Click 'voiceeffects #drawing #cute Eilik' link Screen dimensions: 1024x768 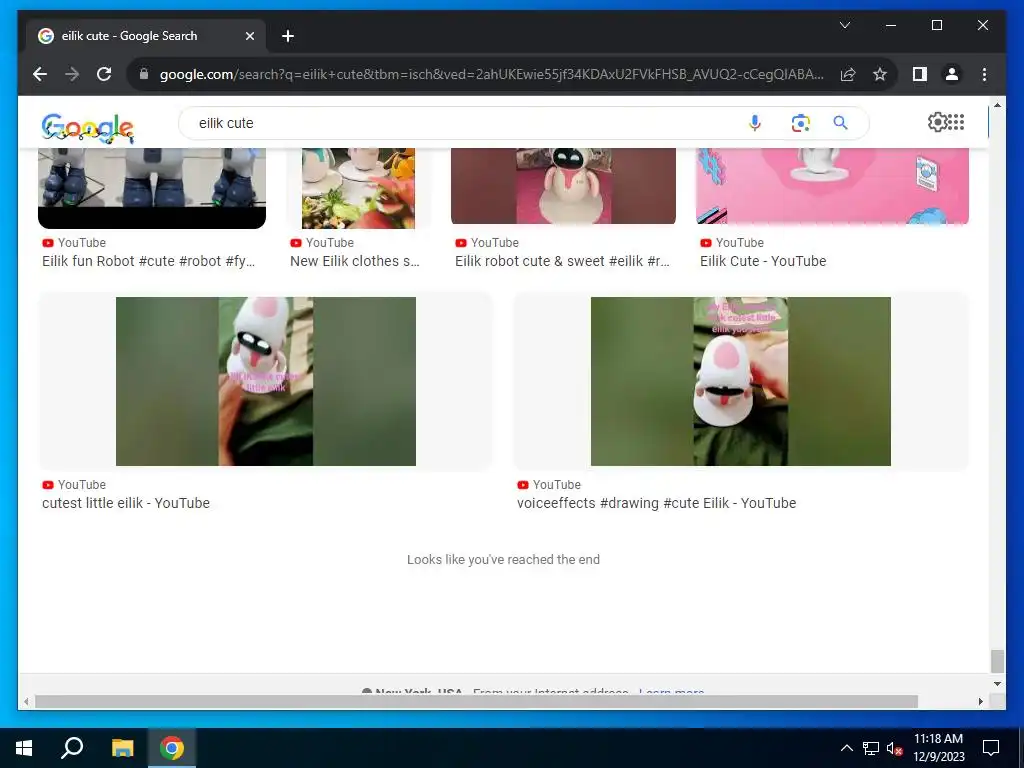(x=656, y=504)
